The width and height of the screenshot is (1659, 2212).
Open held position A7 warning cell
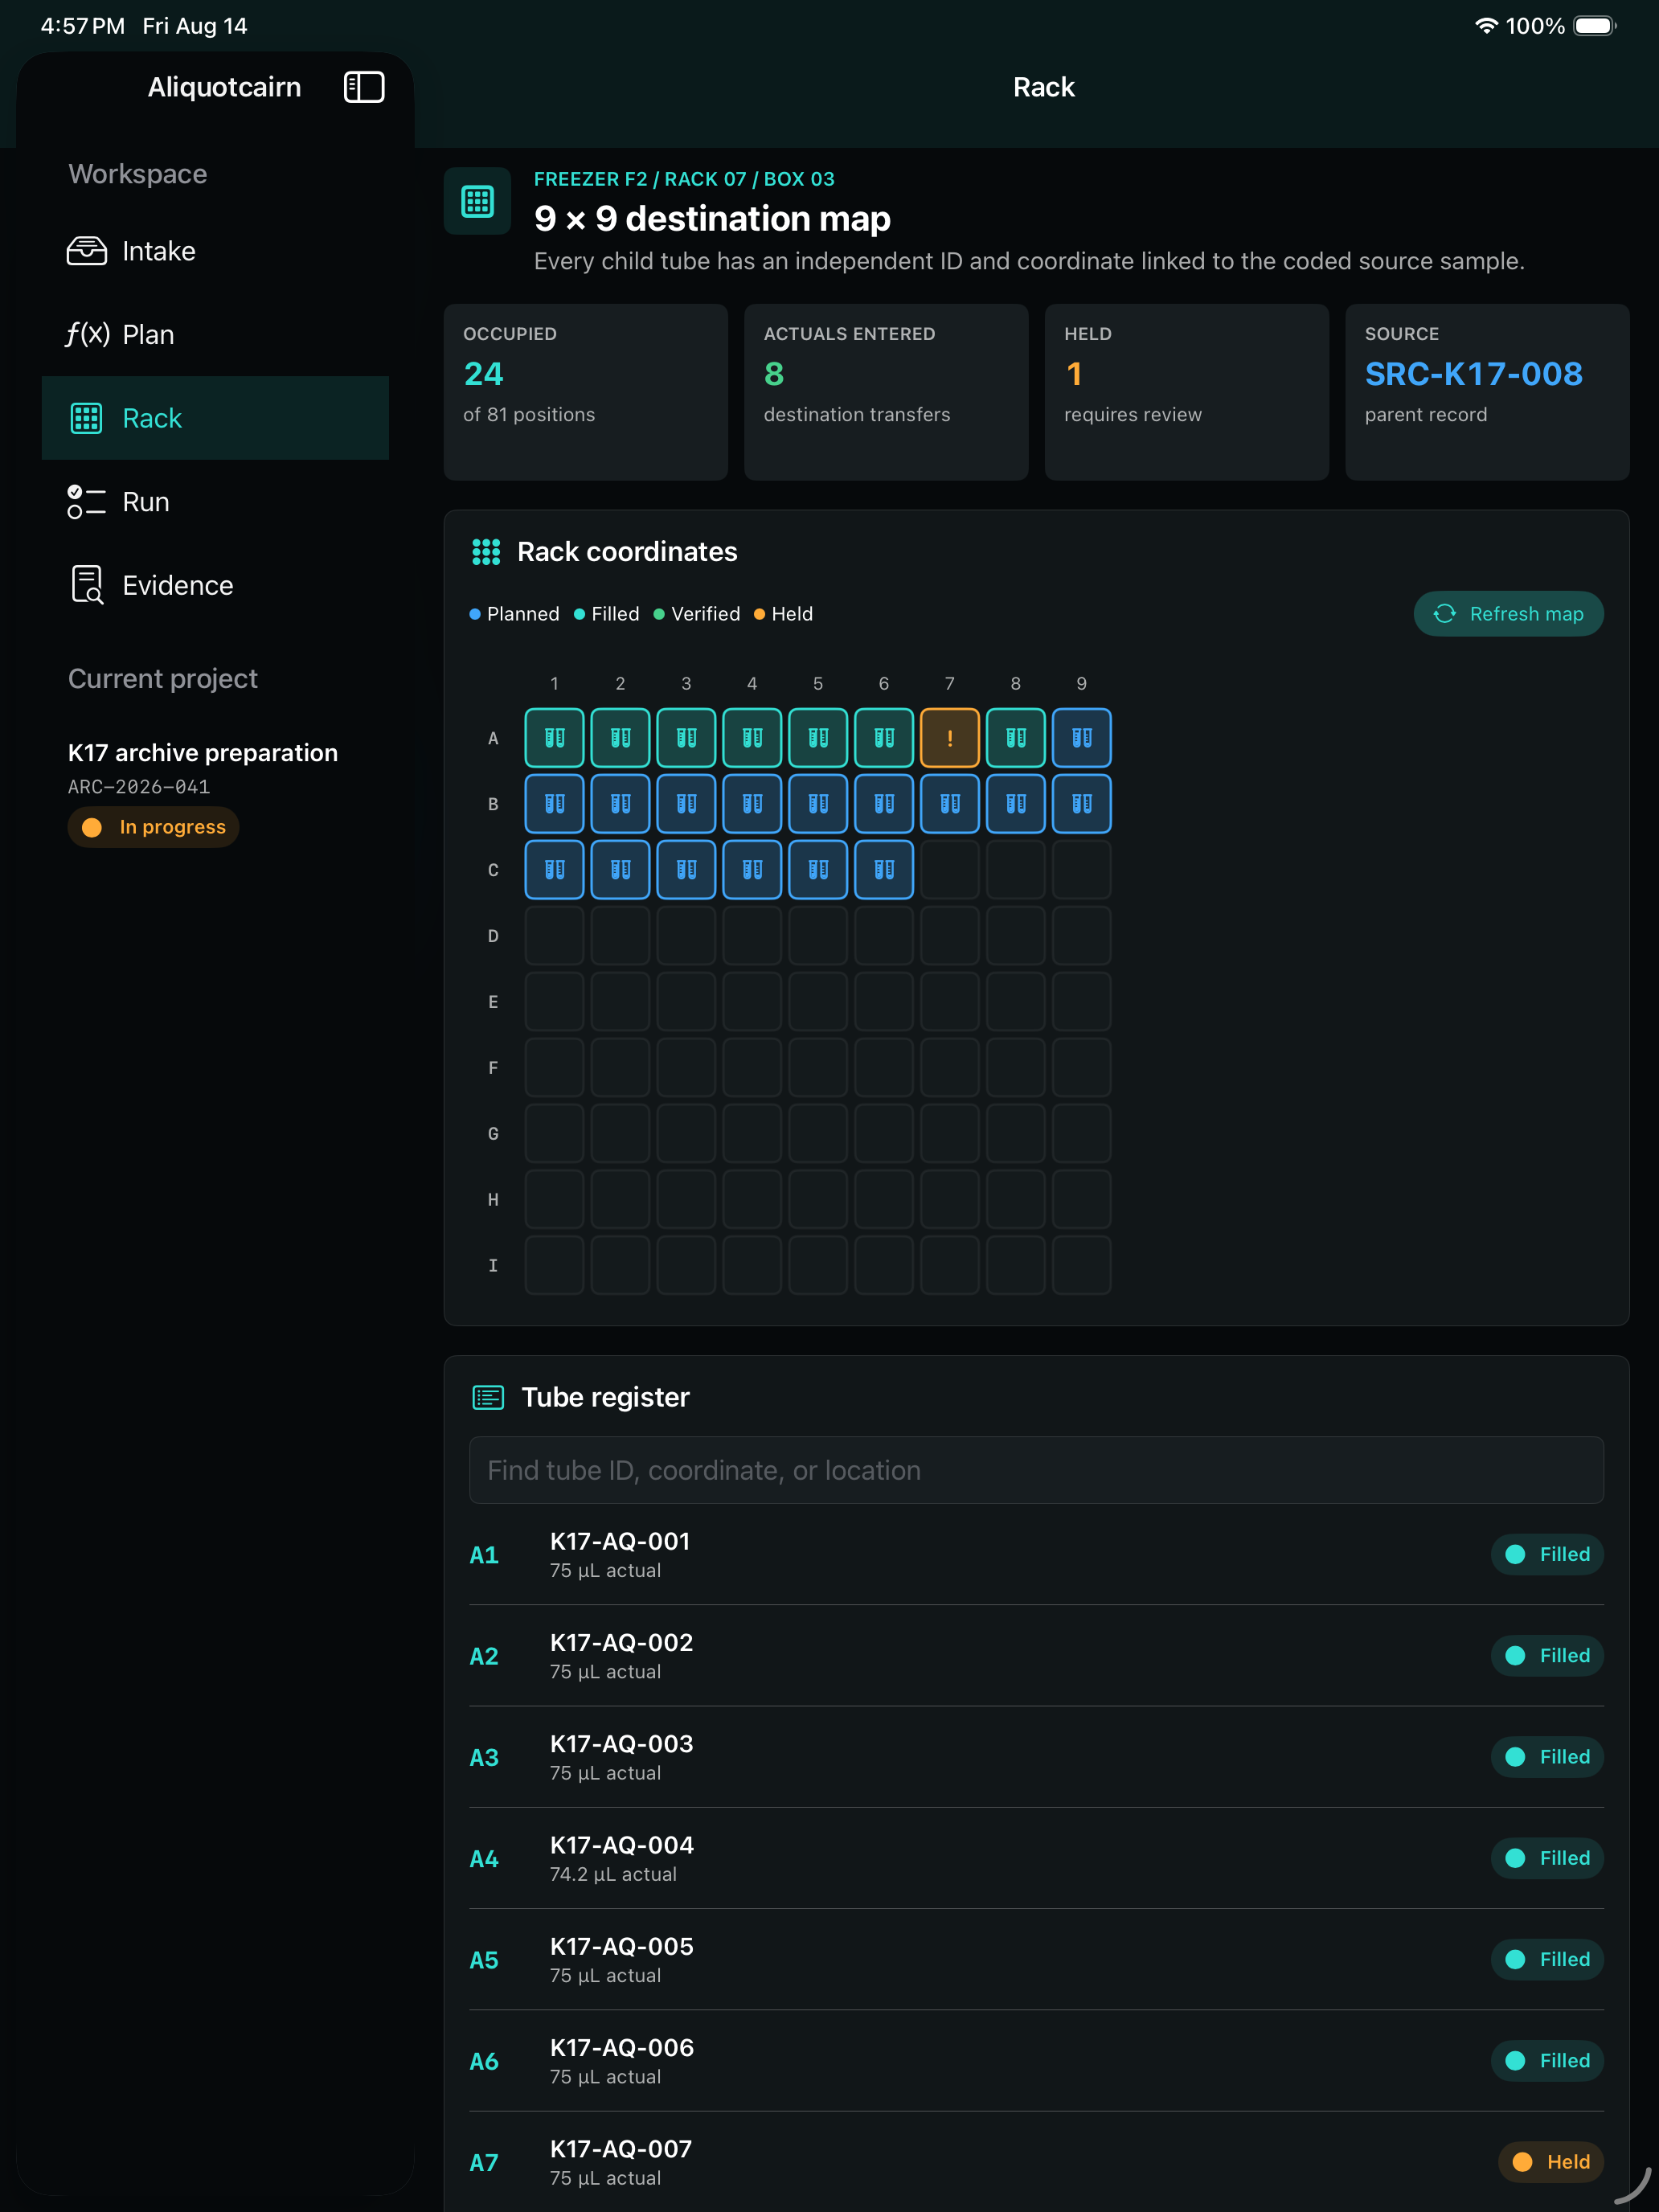point(950,738)
